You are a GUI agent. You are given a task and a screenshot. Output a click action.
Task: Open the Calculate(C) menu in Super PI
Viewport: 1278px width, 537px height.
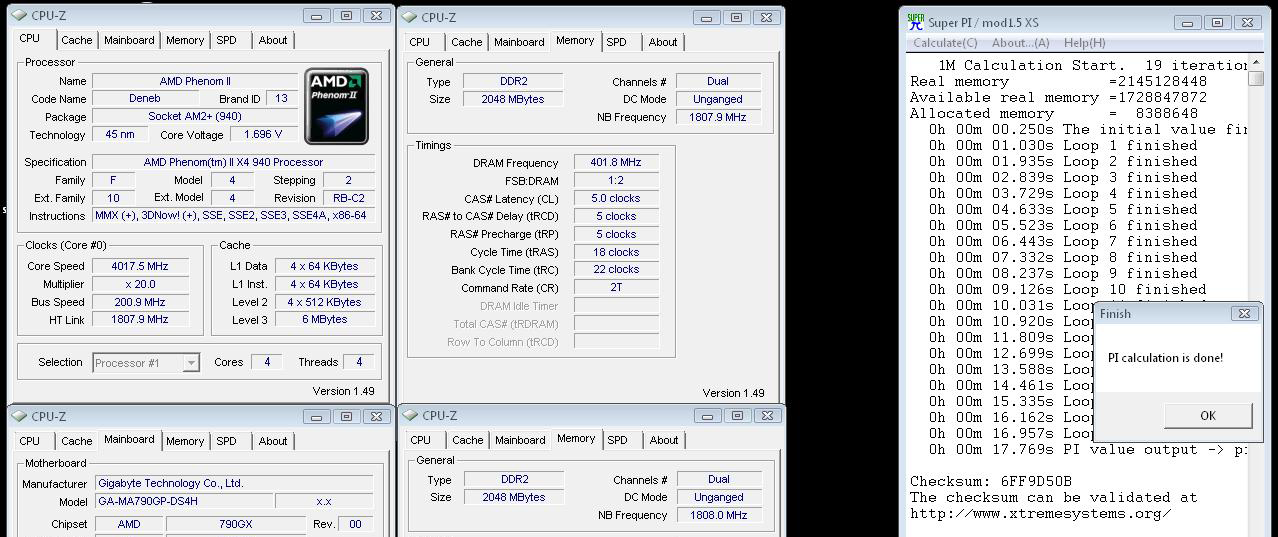point(945,43)
